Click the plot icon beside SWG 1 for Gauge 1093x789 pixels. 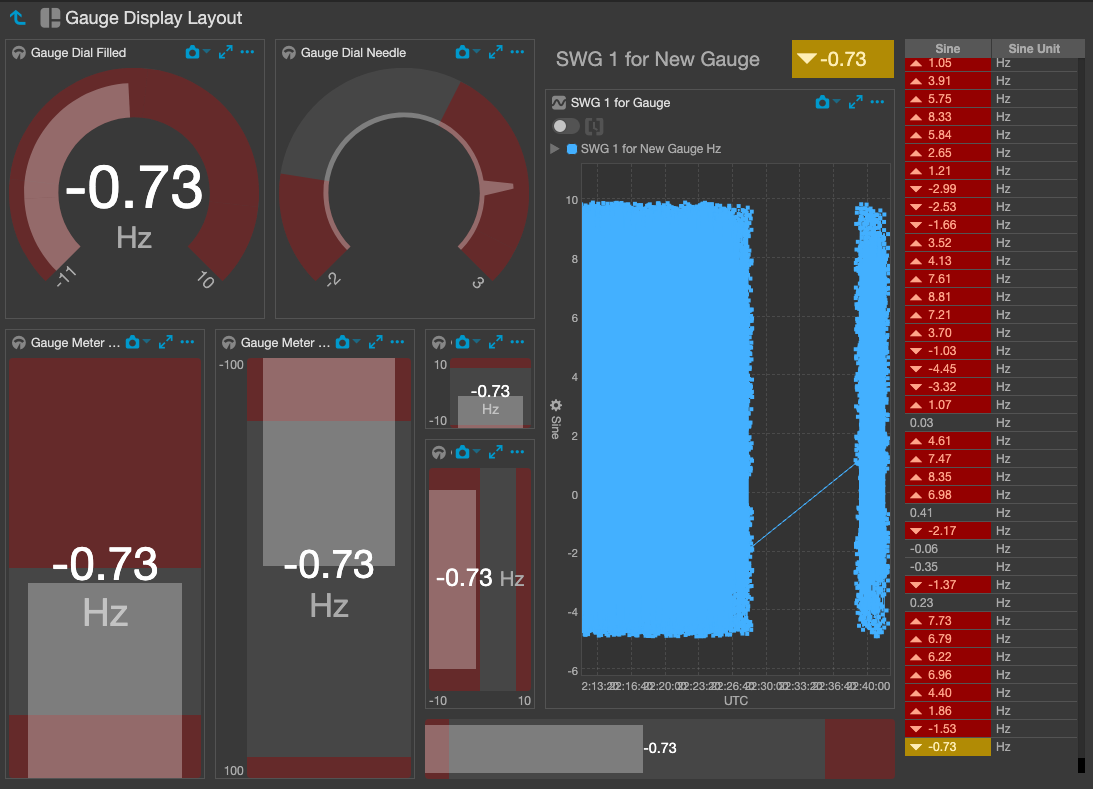tap(559, 102)
